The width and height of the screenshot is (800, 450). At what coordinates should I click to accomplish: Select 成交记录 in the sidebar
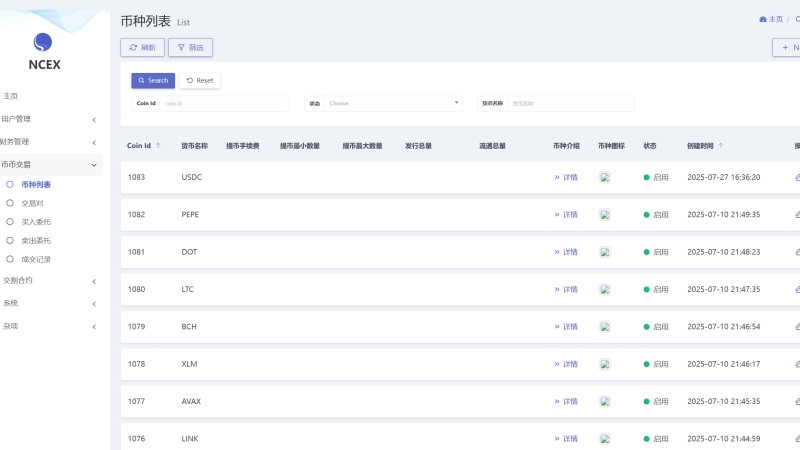click(36, 259)
